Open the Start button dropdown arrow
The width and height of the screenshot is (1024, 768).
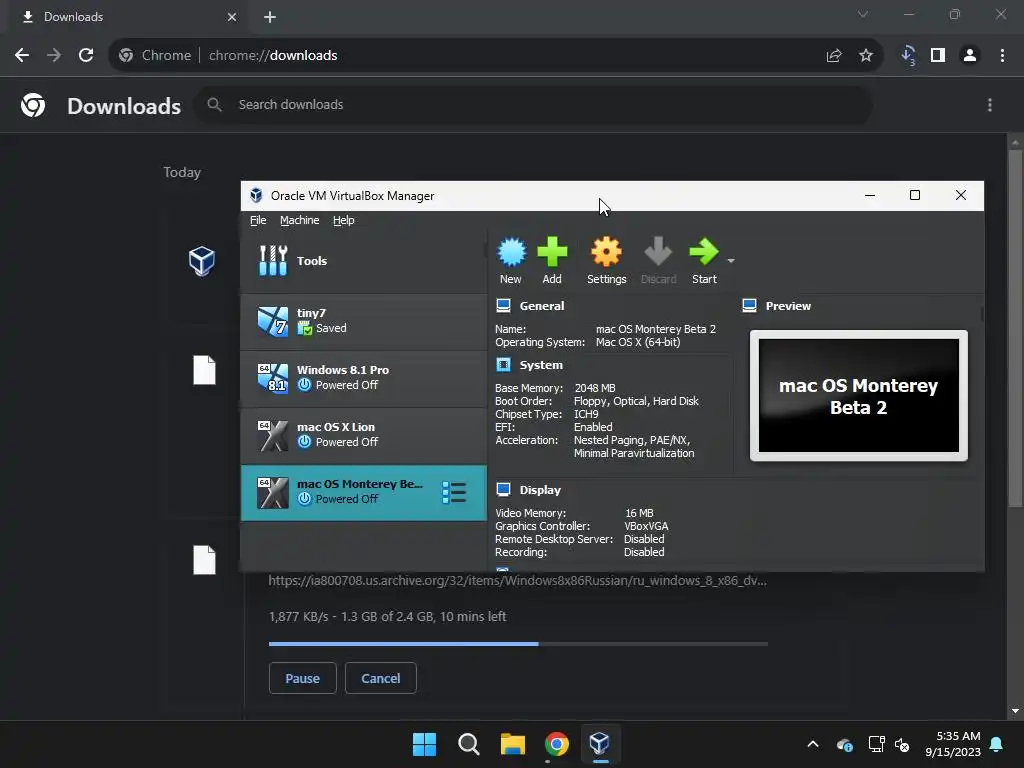coord(731,261)
